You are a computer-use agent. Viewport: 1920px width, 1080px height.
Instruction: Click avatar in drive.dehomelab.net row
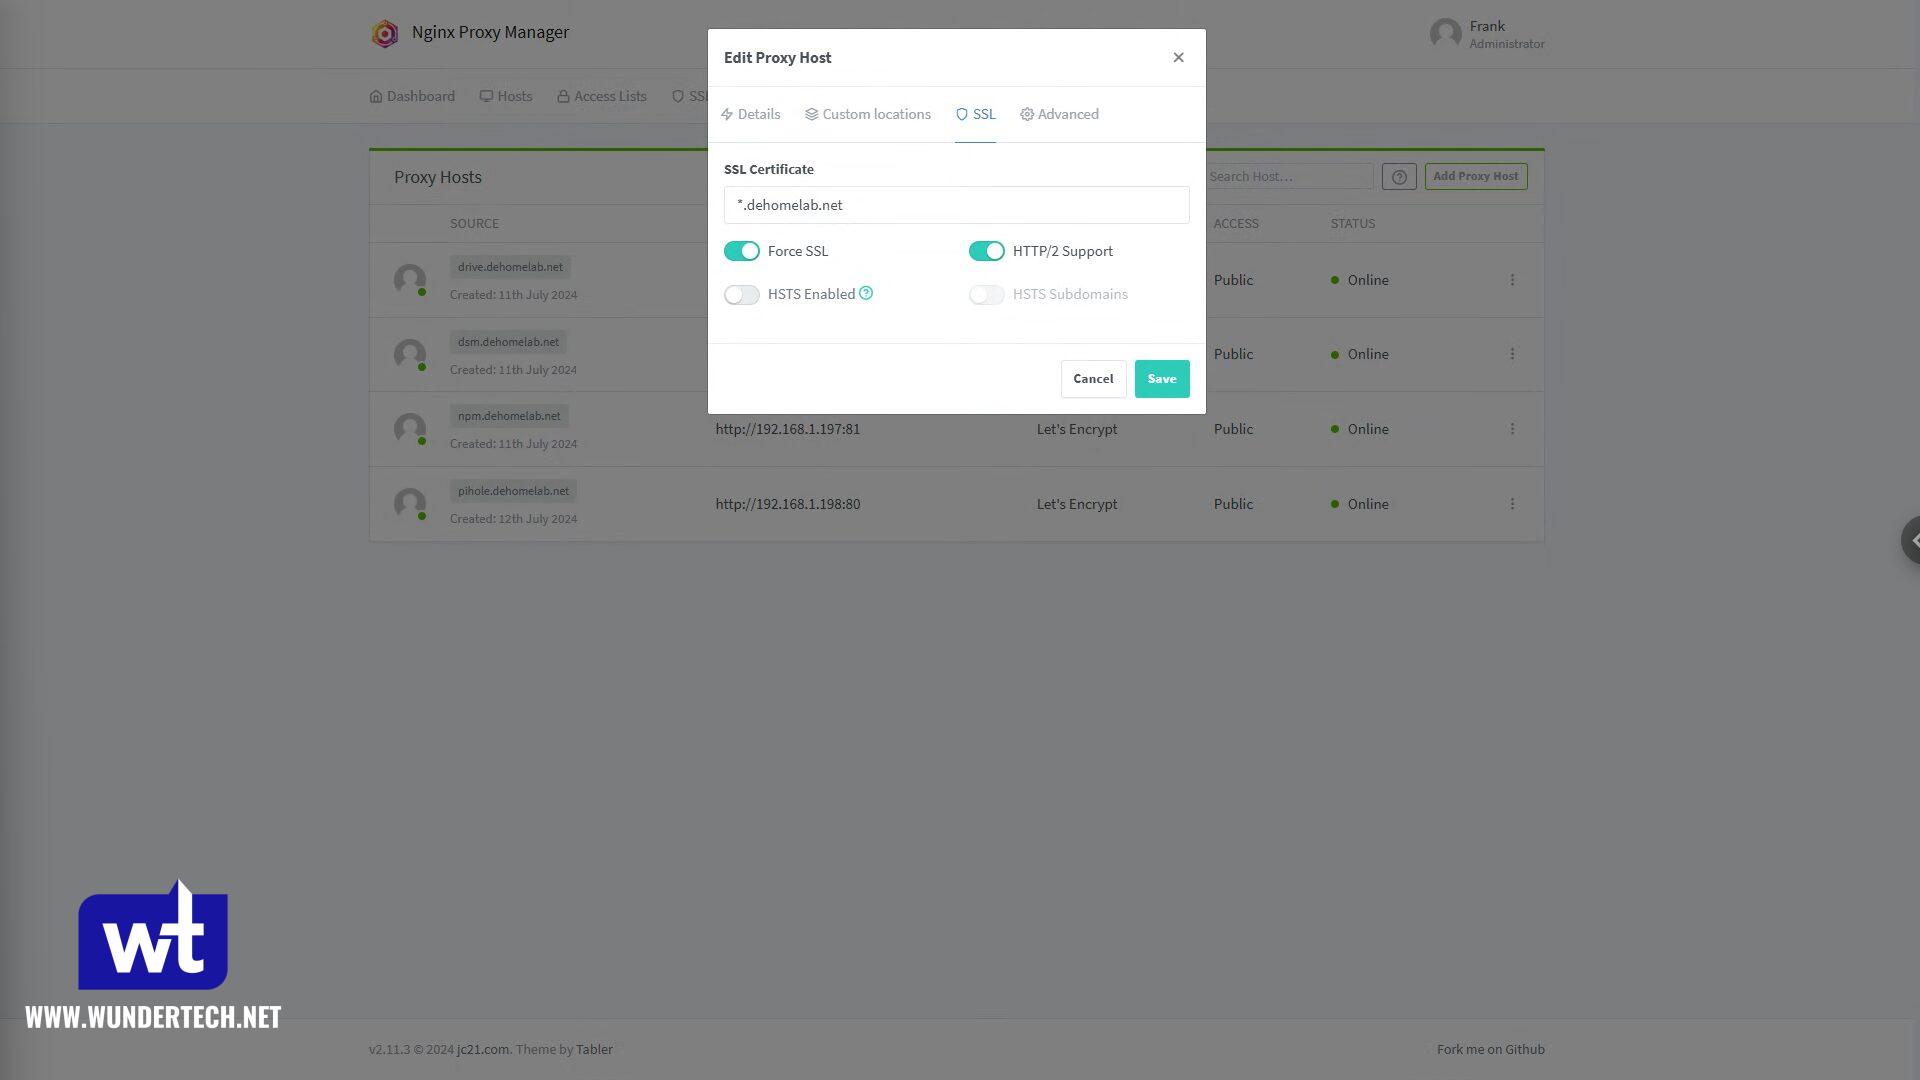coord(410,280)
